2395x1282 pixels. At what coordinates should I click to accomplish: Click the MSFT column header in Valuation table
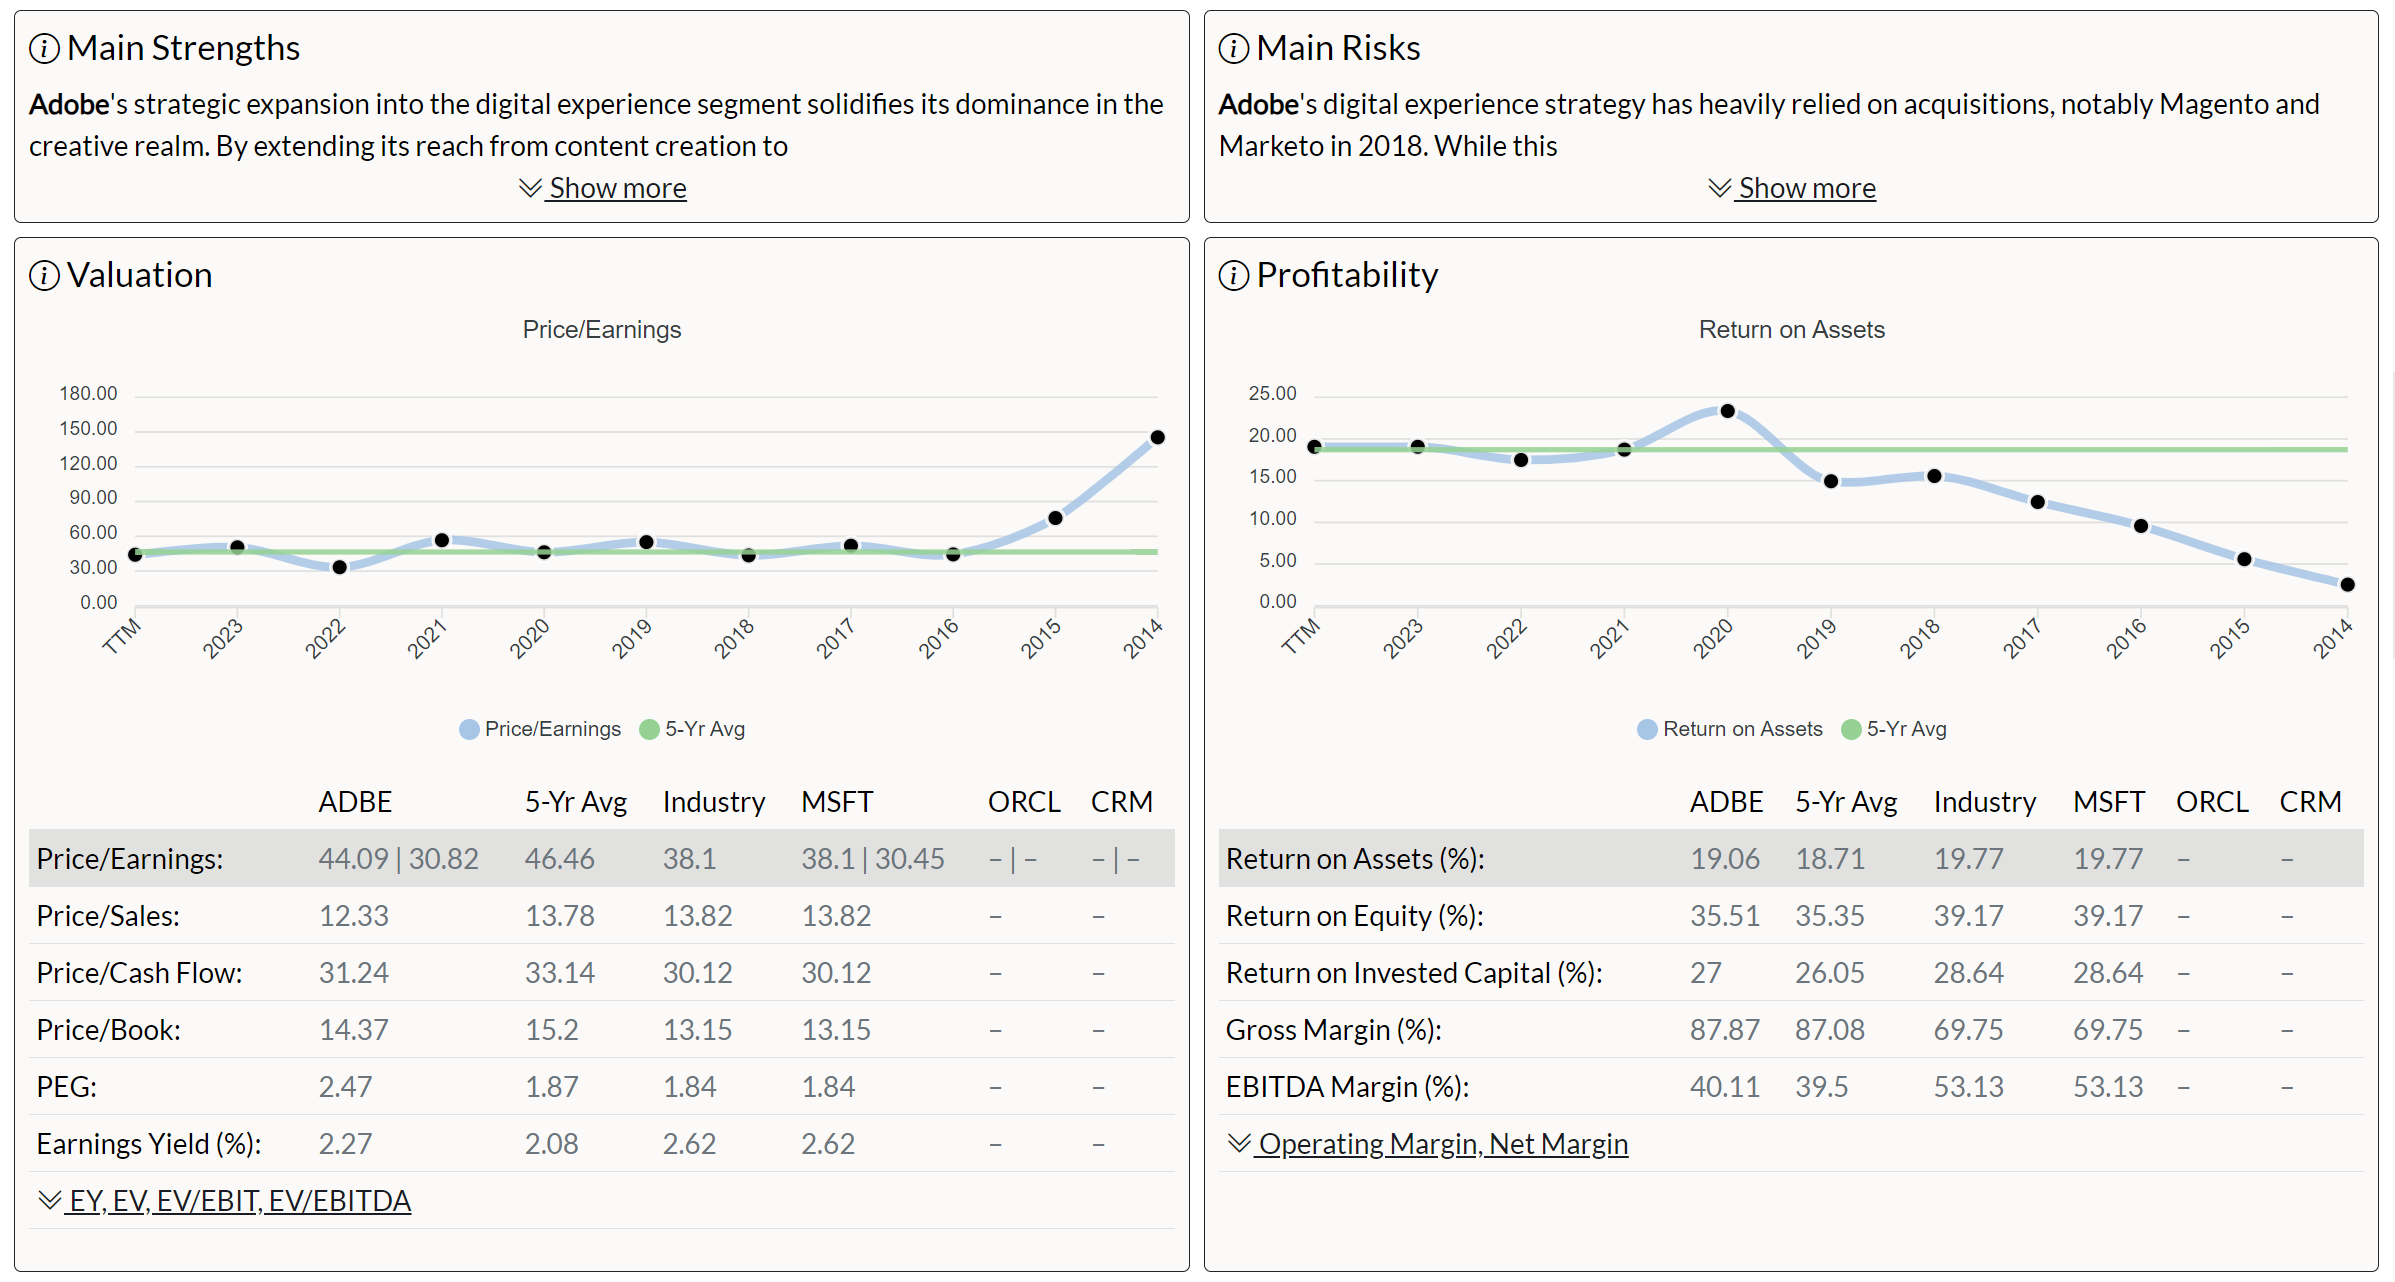(x=837, y=801)
